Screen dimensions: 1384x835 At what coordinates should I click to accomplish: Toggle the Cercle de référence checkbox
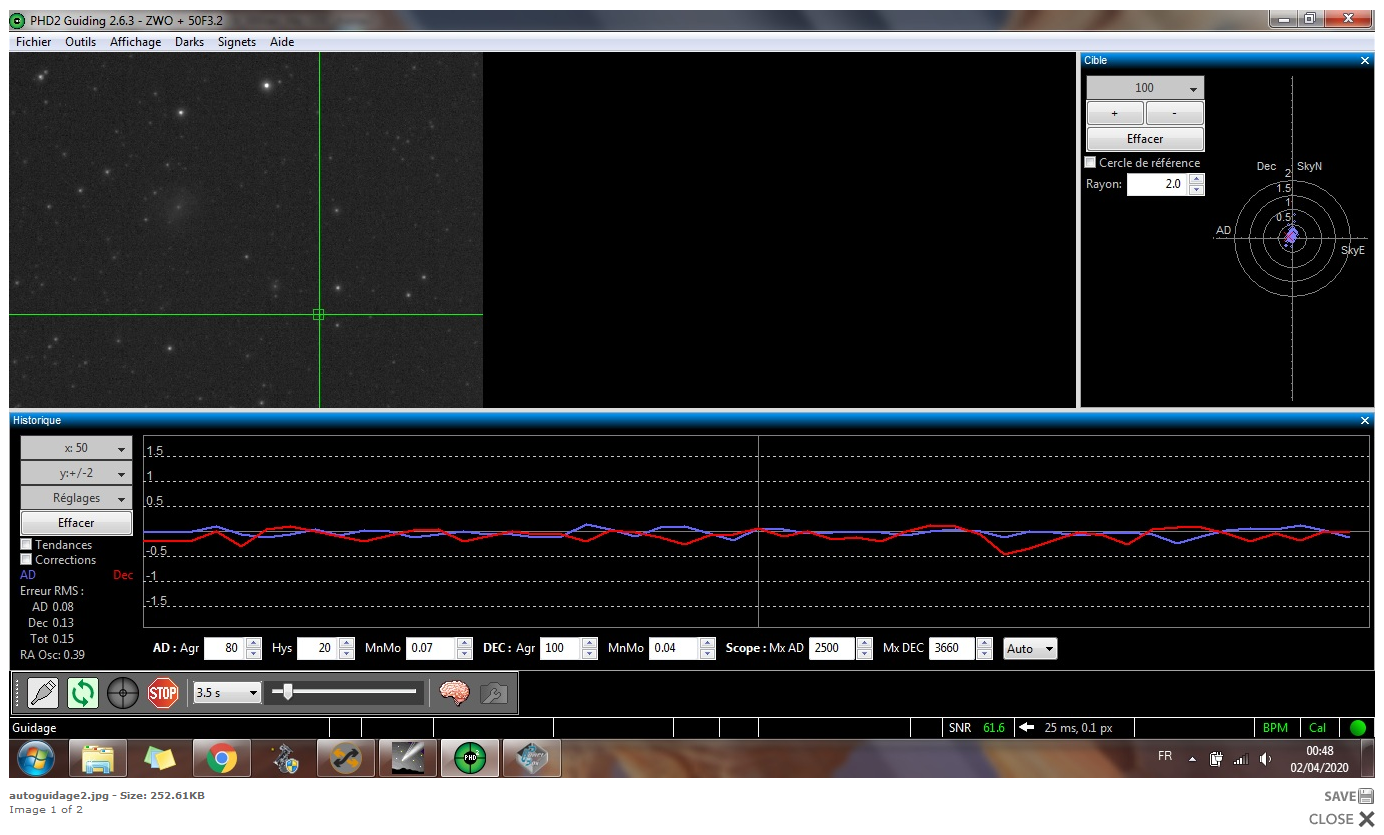tap(1091, 163)
